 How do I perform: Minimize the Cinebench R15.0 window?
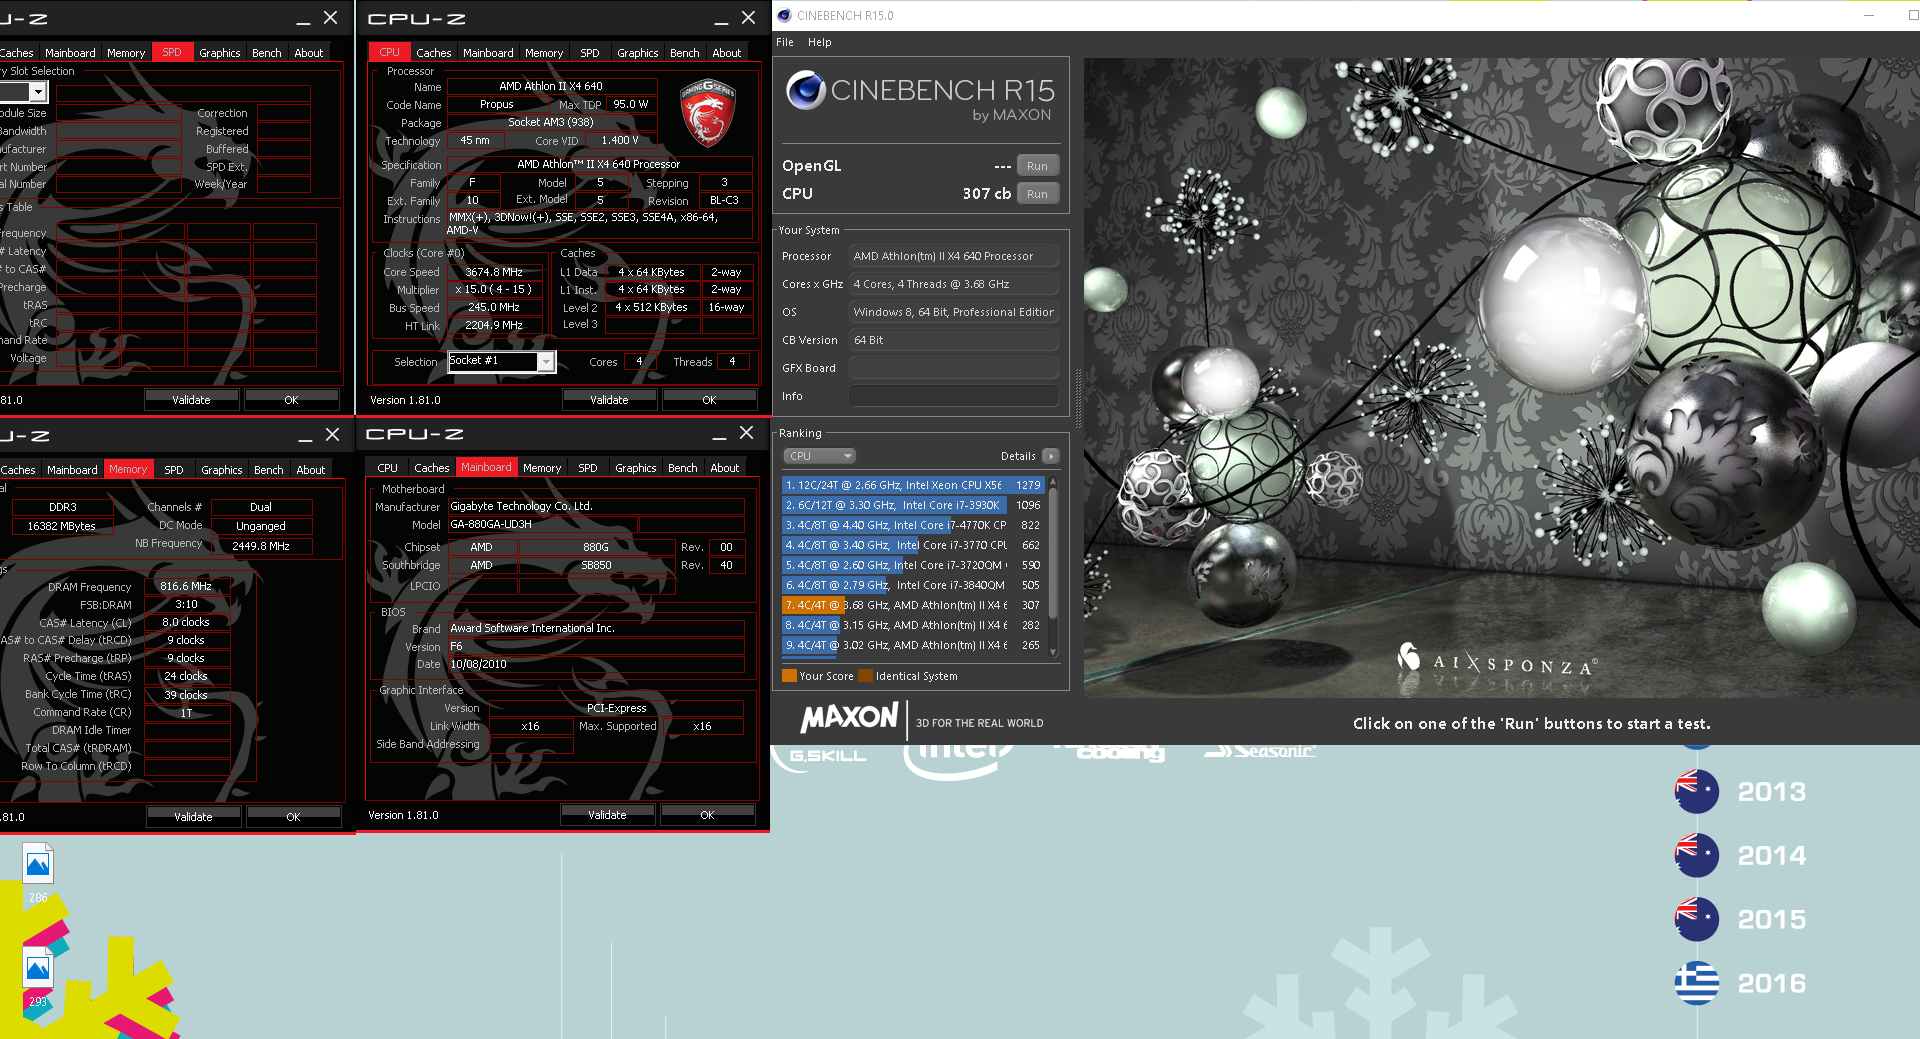pyautogui.click(x=1868, y=15)
